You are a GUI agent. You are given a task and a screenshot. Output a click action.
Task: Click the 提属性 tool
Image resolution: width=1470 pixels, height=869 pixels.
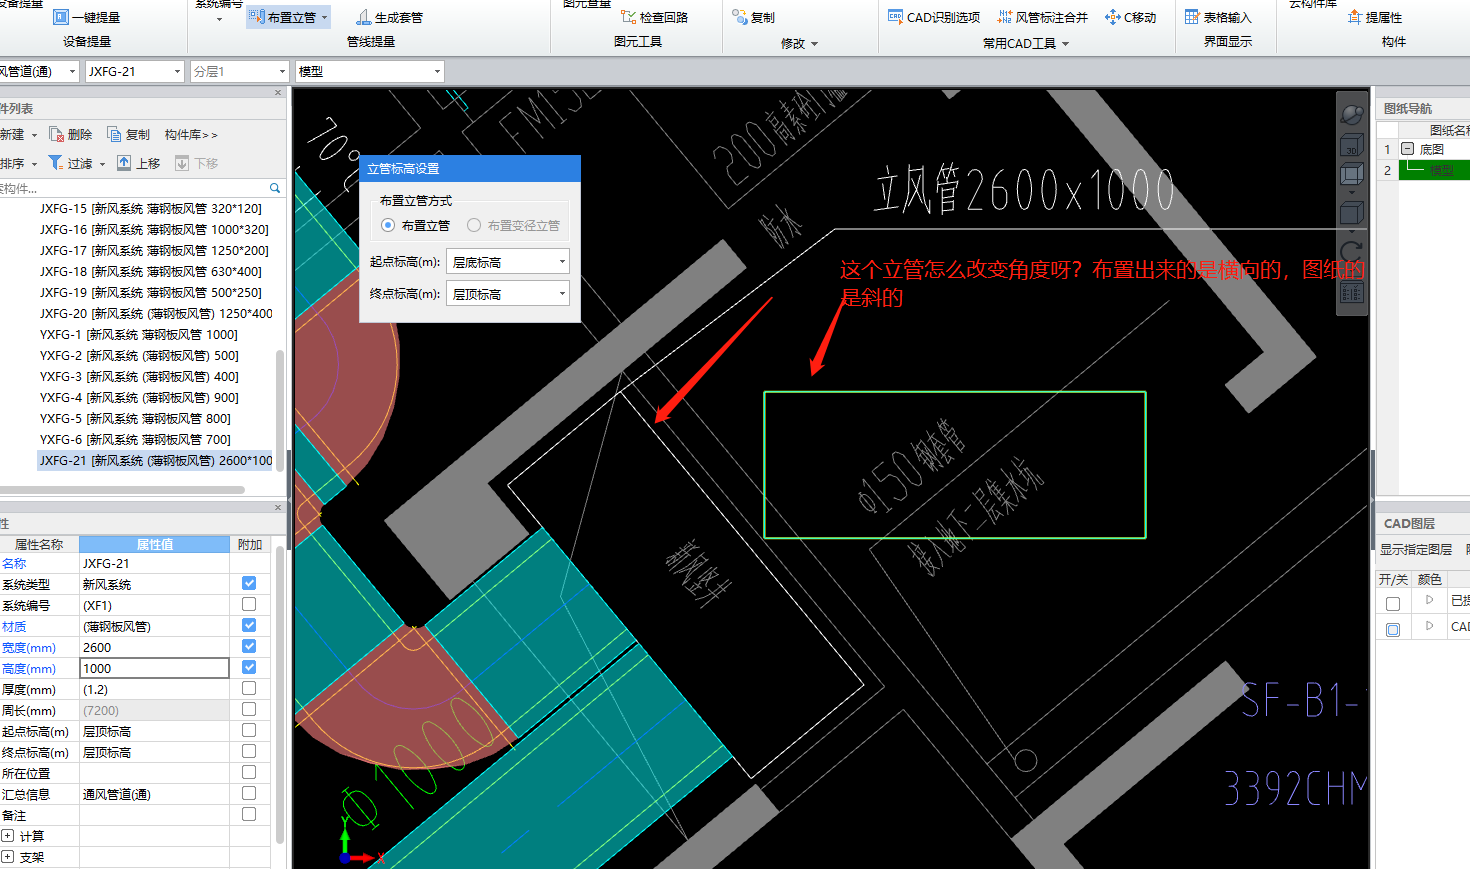pos(1375,17)
